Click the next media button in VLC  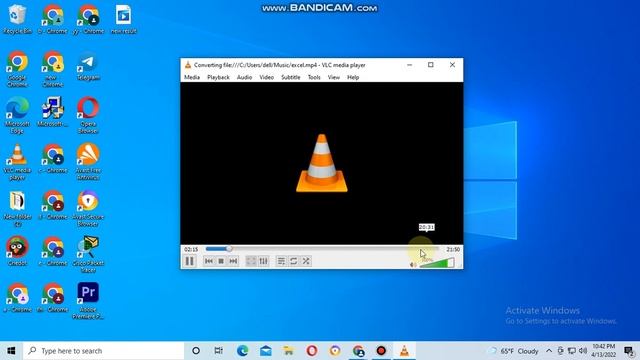coord(233,261)
